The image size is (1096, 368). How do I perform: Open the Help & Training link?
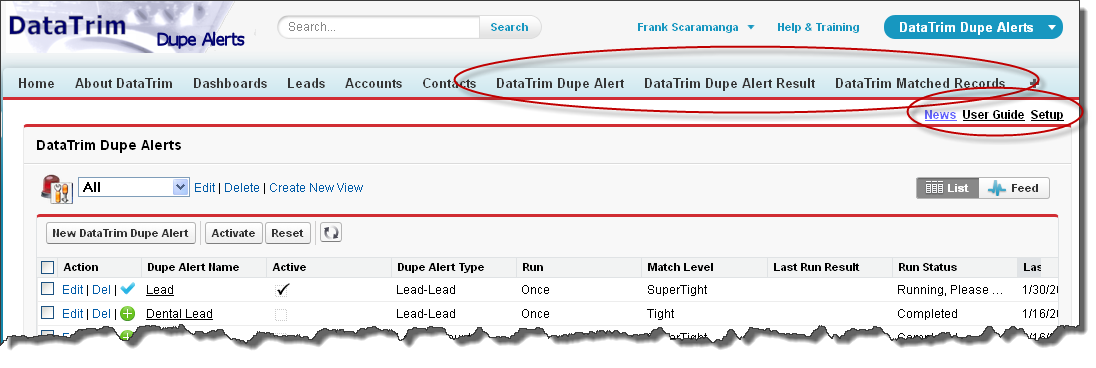point(818,27)
